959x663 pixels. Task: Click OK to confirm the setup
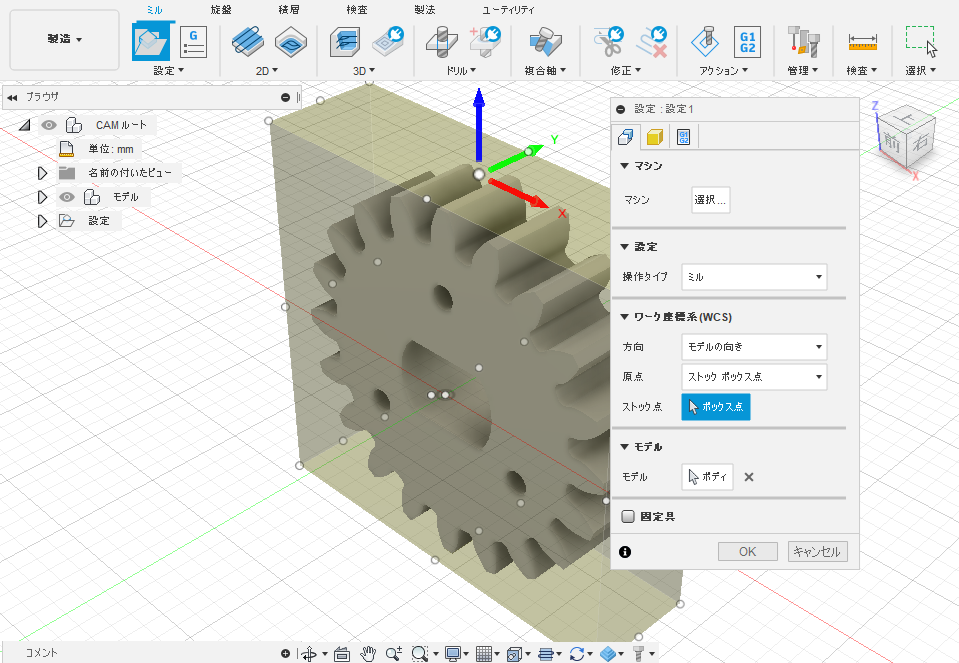[747, 552]
